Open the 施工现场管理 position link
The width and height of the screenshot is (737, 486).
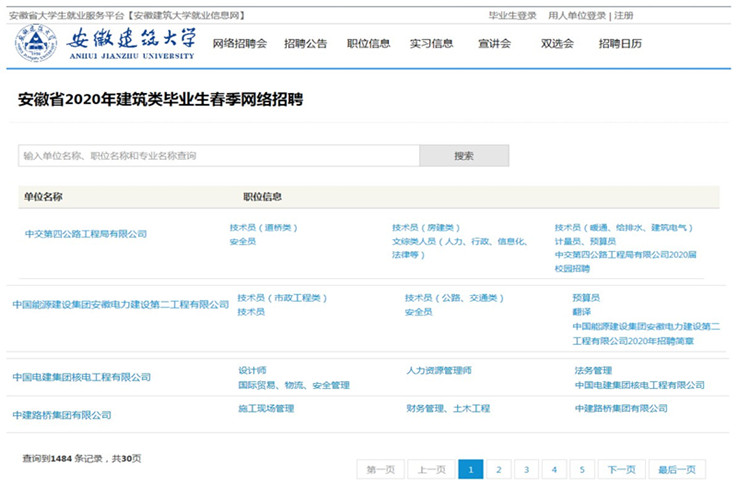266,408
